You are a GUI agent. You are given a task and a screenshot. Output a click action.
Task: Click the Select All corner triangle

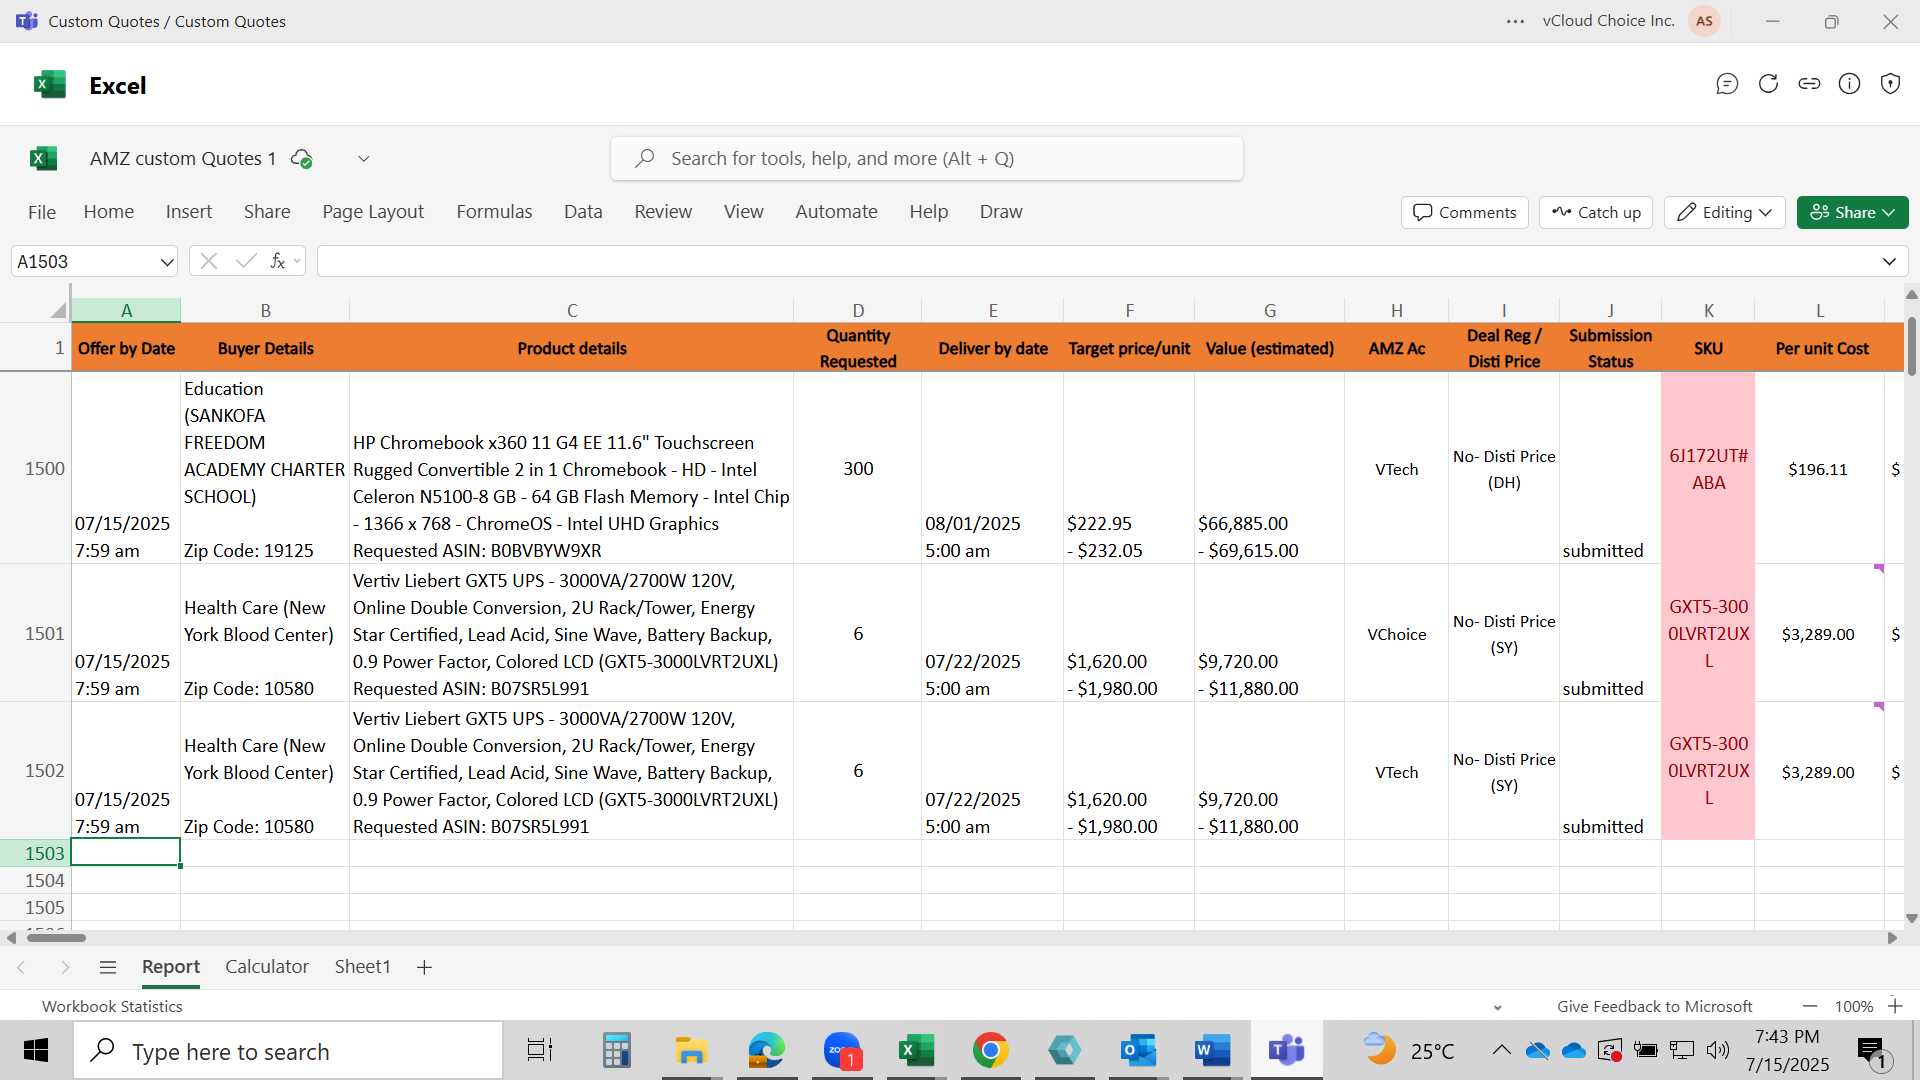tap(58, 310)
